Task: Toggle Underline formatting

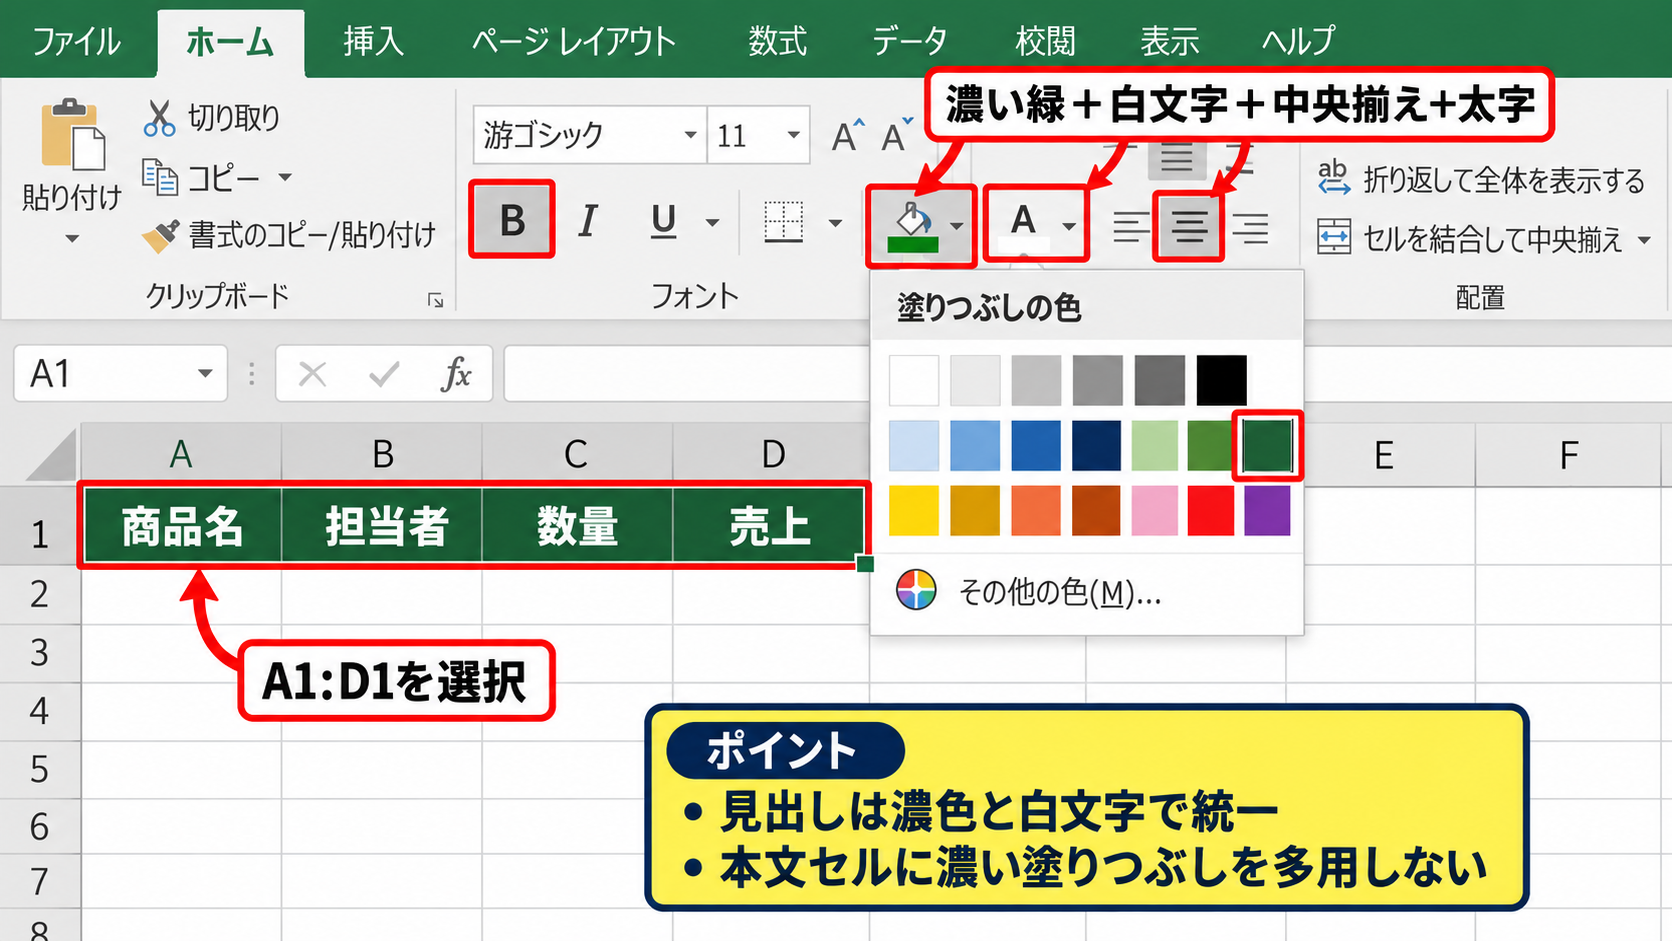Action: pyautogui.click(x=663, y=221)
